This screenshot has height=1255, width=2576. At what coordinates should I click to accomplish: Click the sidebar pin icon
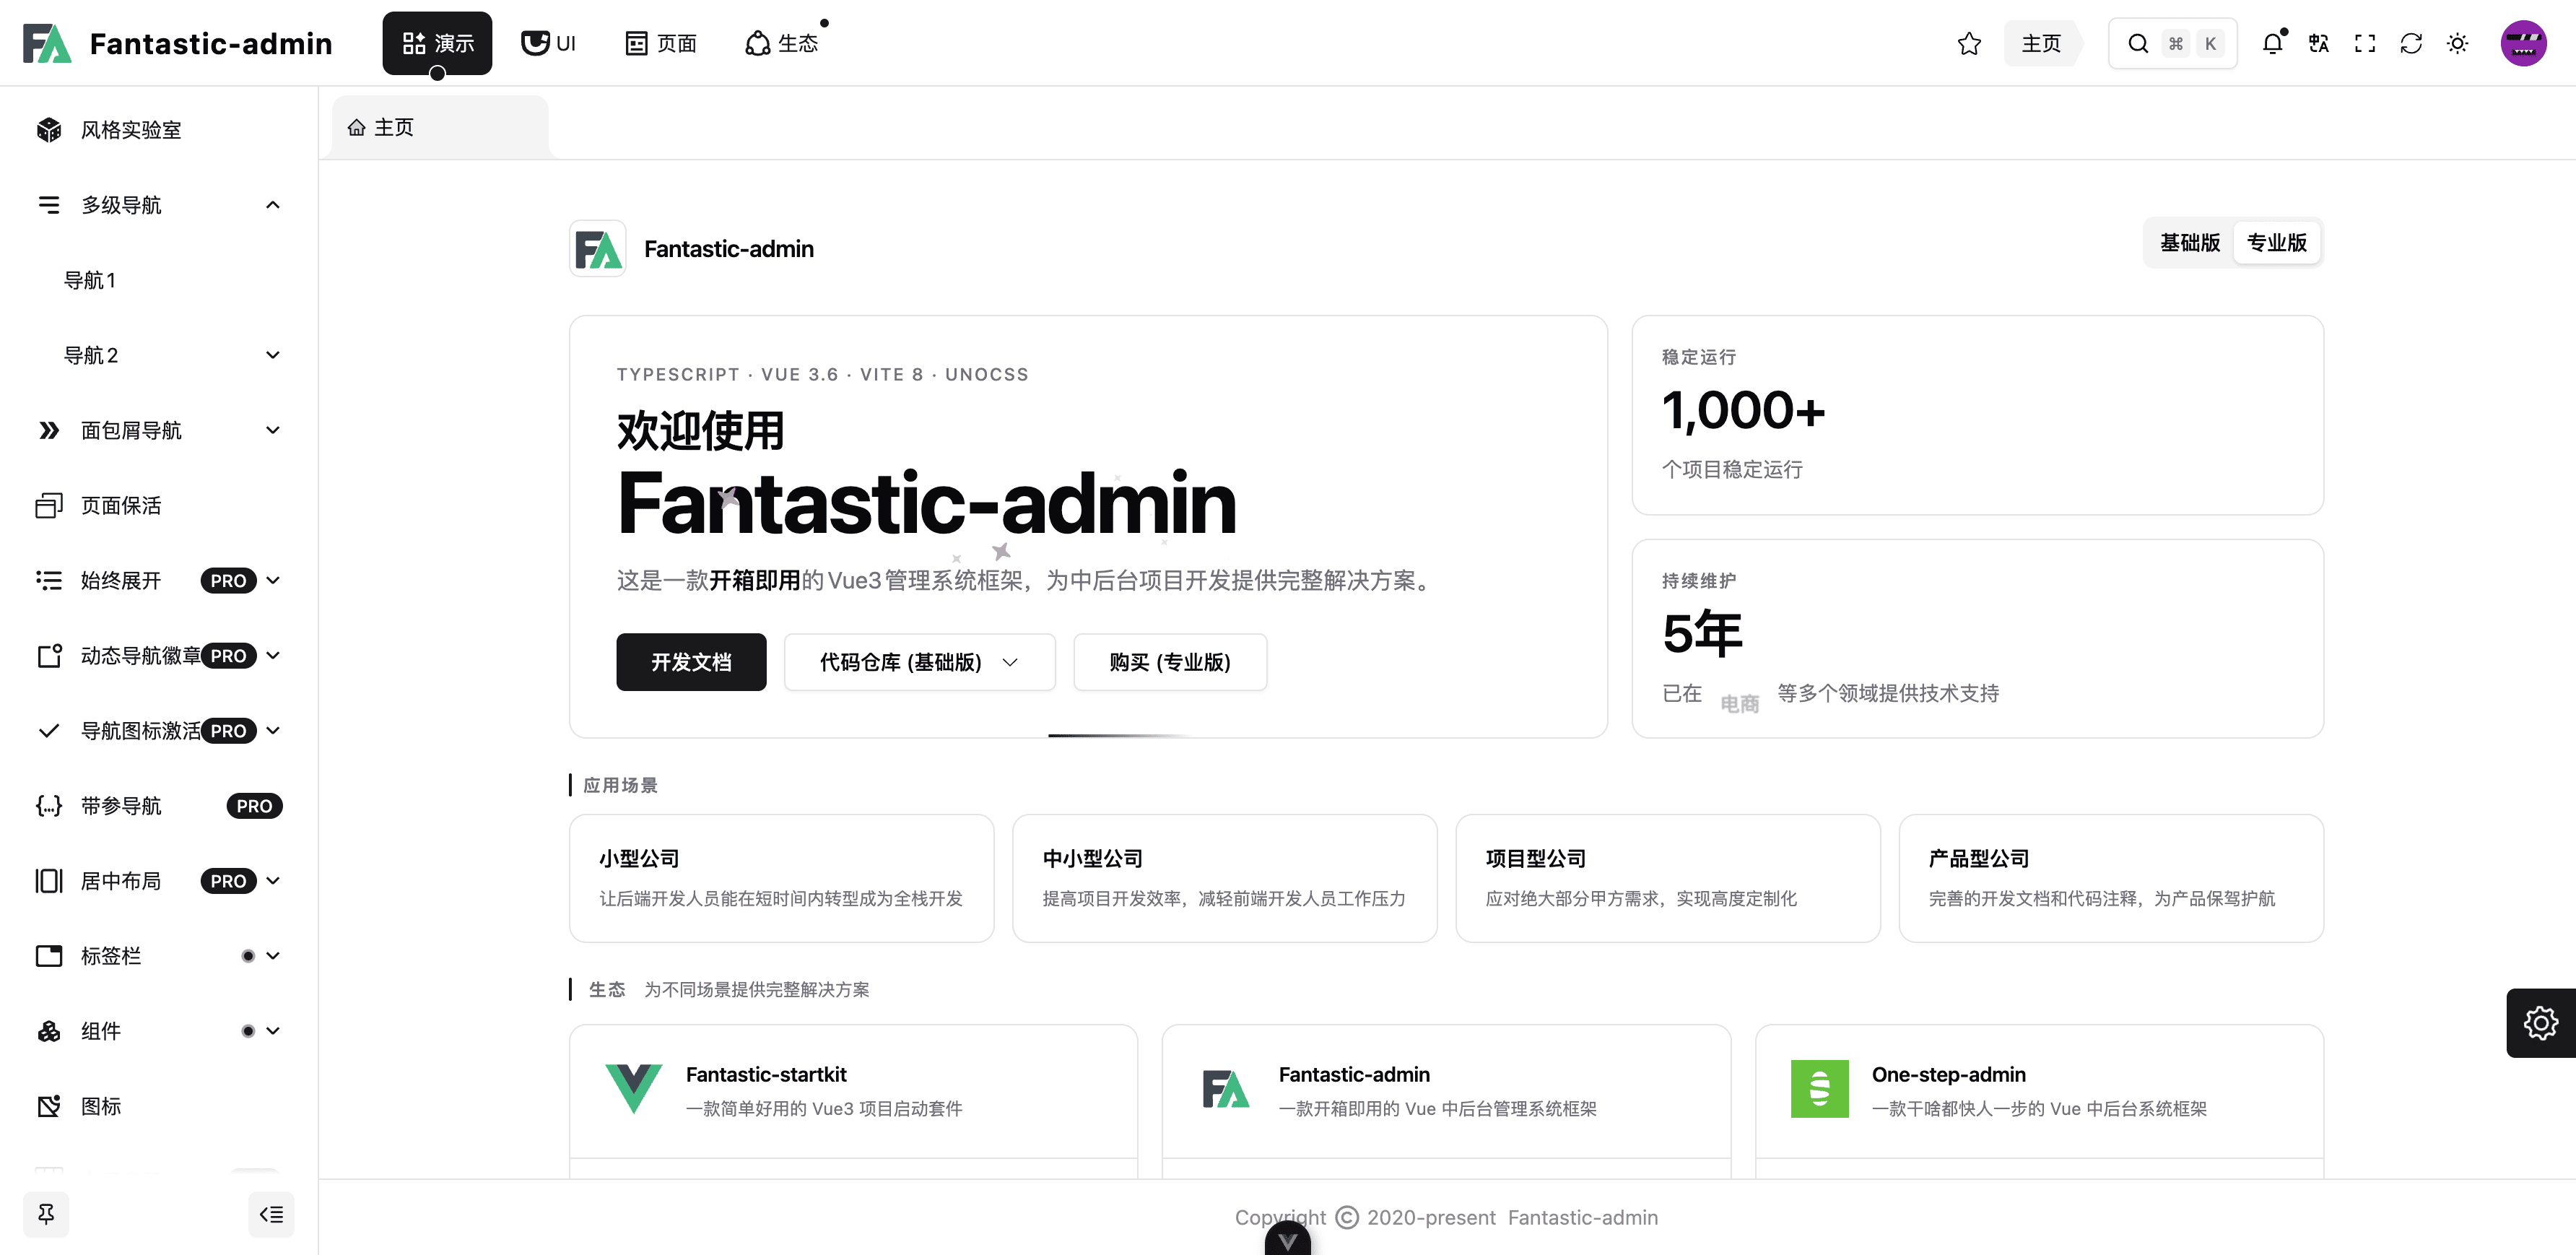[x=46, y=1214]
